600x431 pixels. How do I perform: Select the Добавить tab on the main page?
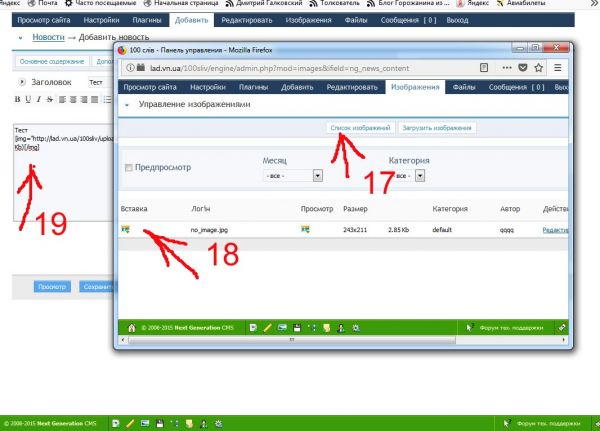[191, 20]
